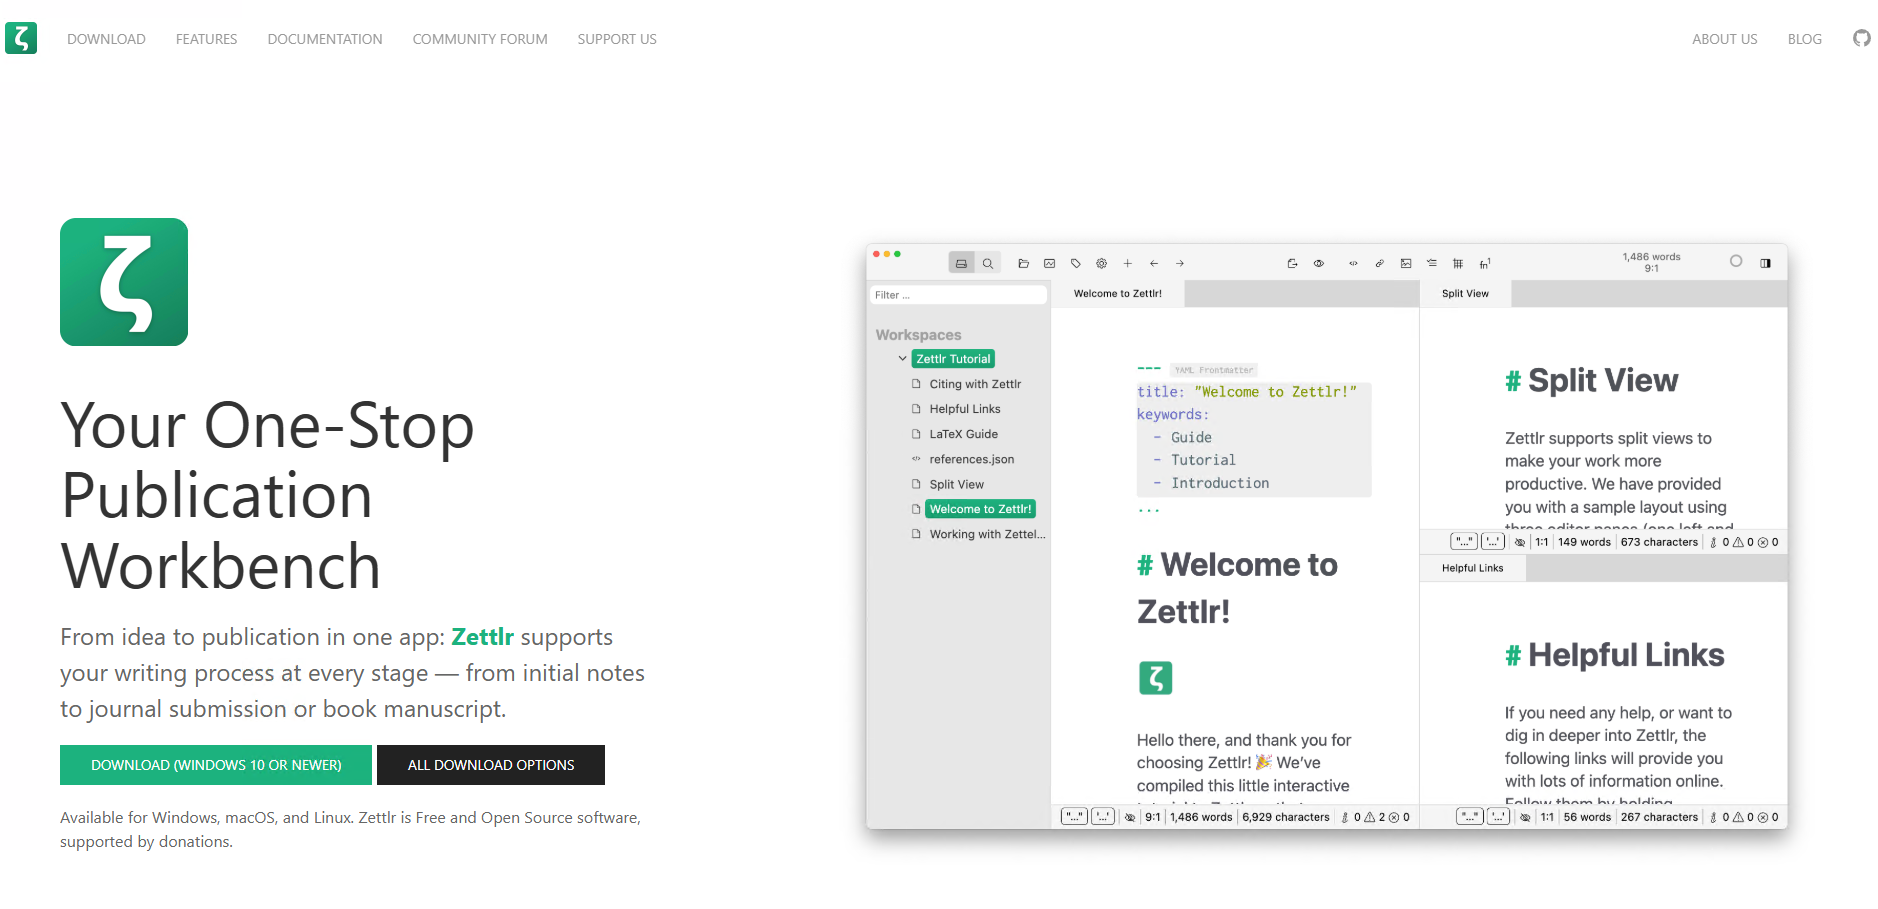
Task: Go back with the left arrow icon
Action: (x=1154, y=263)
